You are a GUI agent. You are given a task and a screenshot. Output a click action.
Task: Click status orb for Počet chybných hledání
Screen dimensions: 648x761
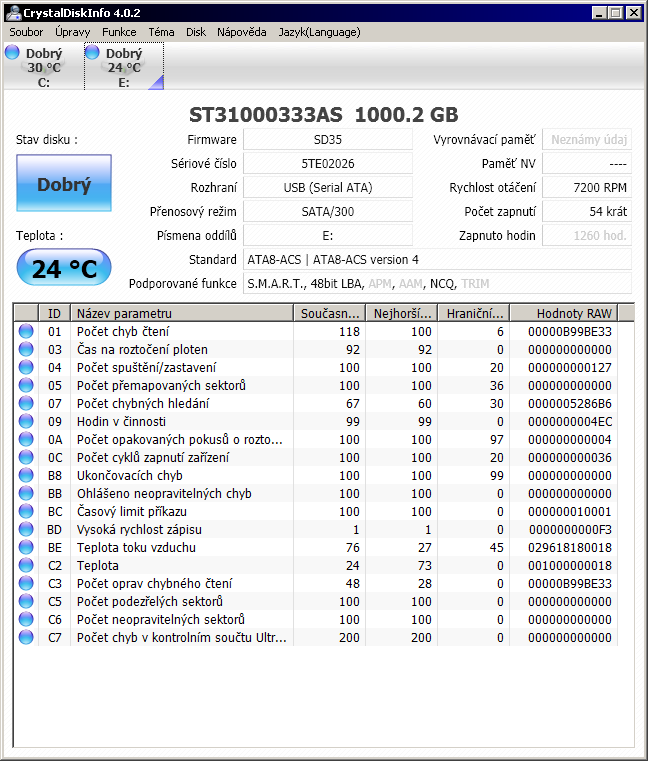26,403
